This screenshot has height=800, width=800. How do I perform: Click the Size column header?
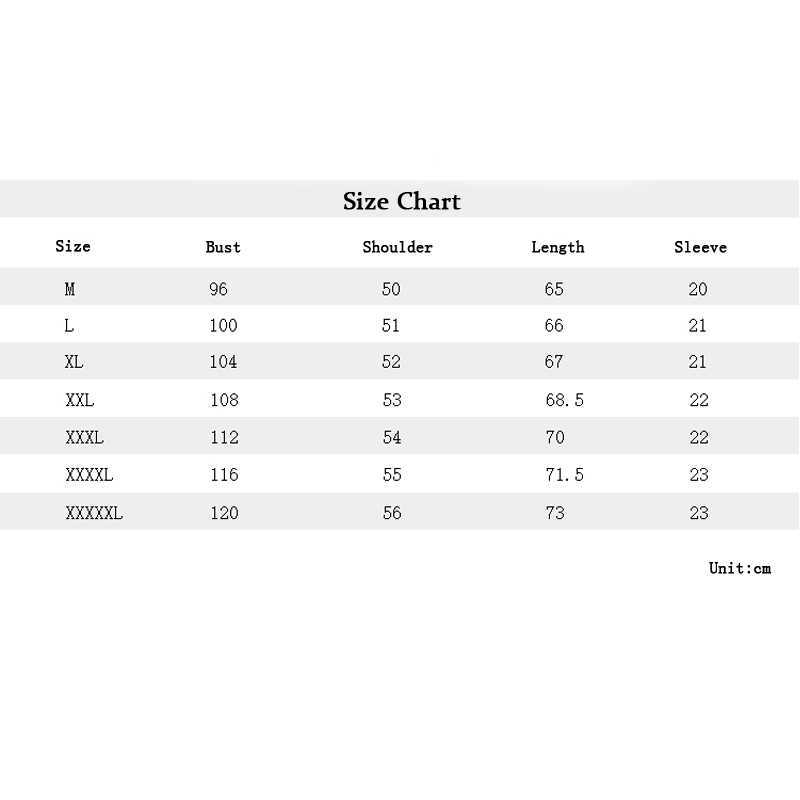point(73,246)
